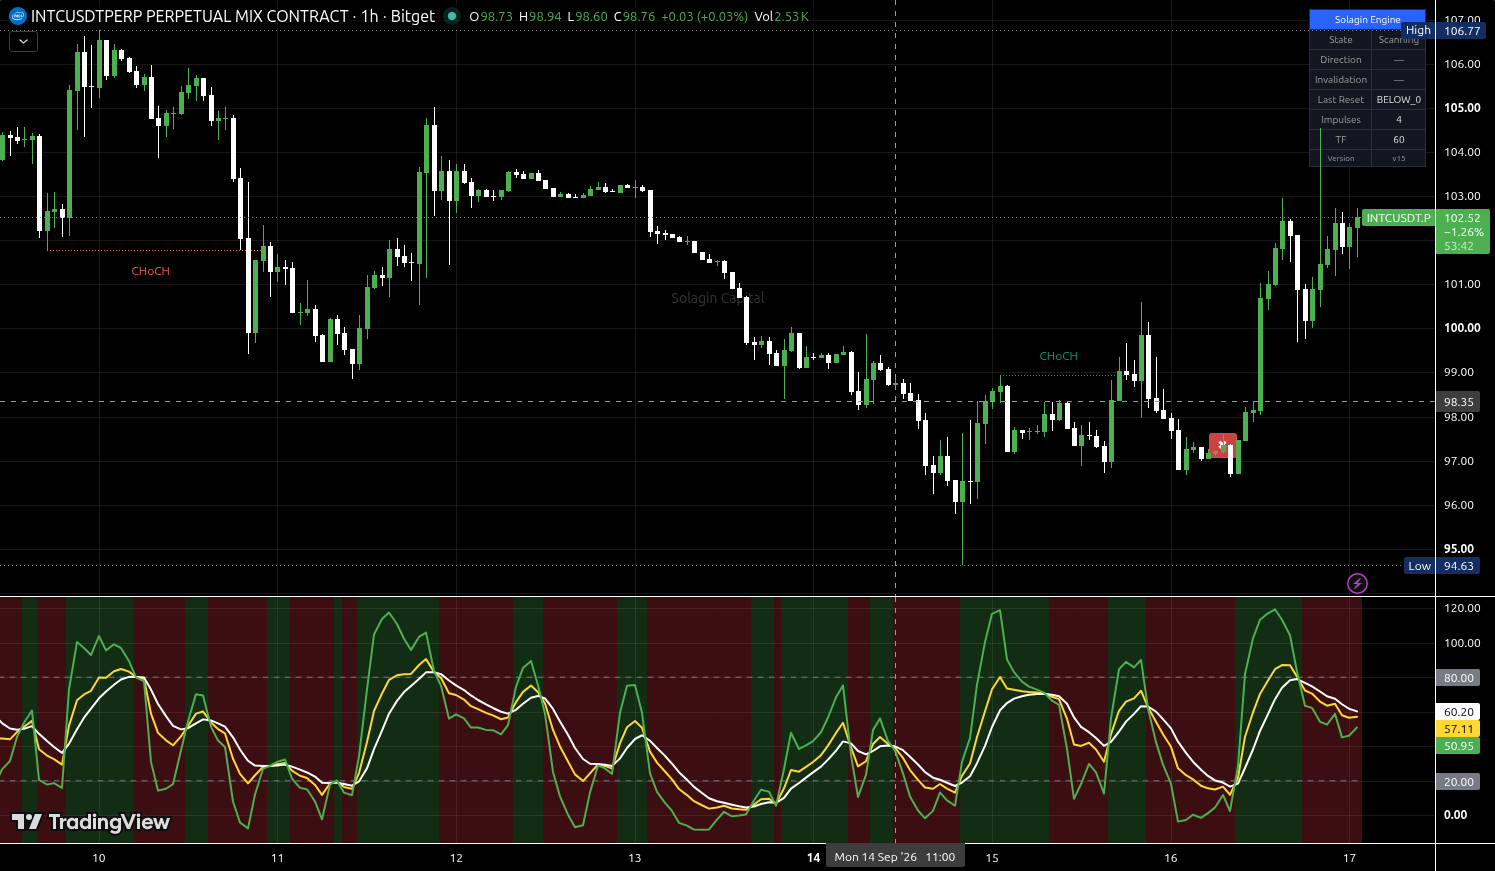Image resolution: width=1495 pixels, height=871 pixels.
Task: Click the green CHoCH label on the chart
Action: (x=1059, y=356)
